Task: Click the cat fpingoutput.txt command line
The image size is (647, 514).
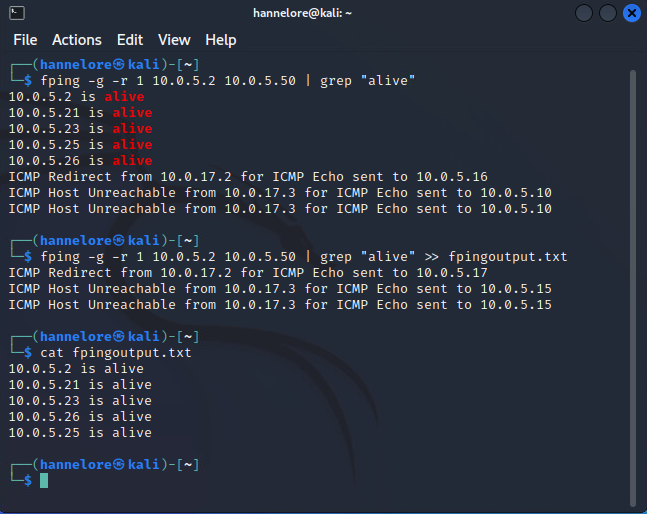Action: (x=115, y=353)
